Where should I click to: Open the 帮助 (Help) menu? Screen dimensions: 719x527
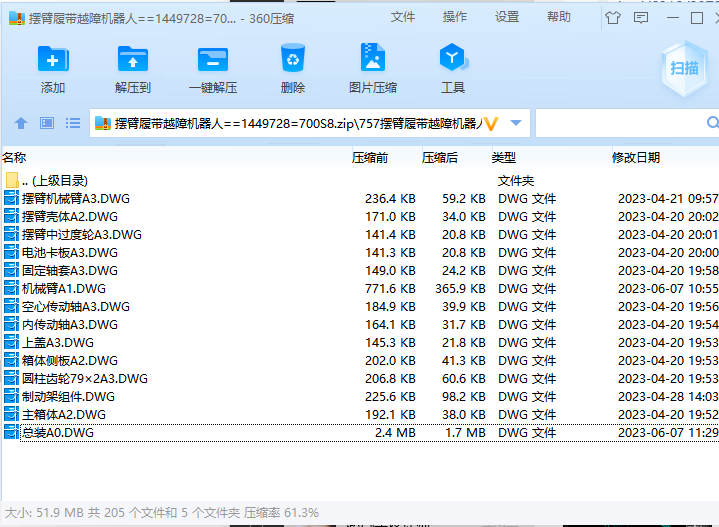click(x=559, y=17)
